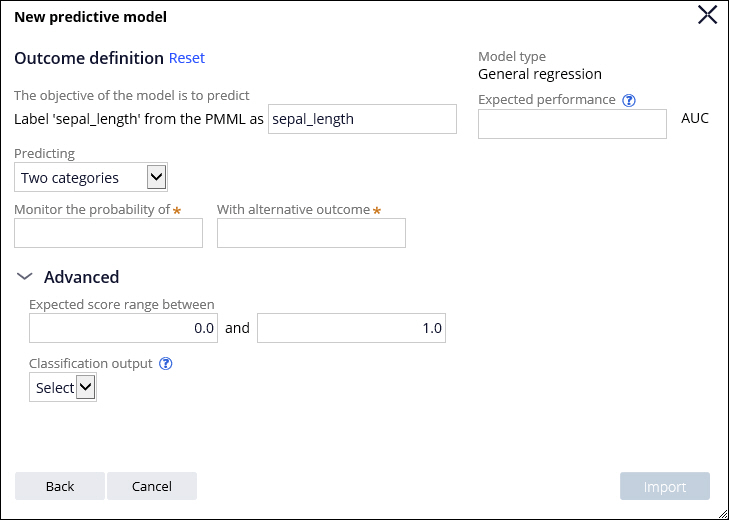Screen dimensions: 729x520
Task: Click the New predictive model title
Action: 90,17
